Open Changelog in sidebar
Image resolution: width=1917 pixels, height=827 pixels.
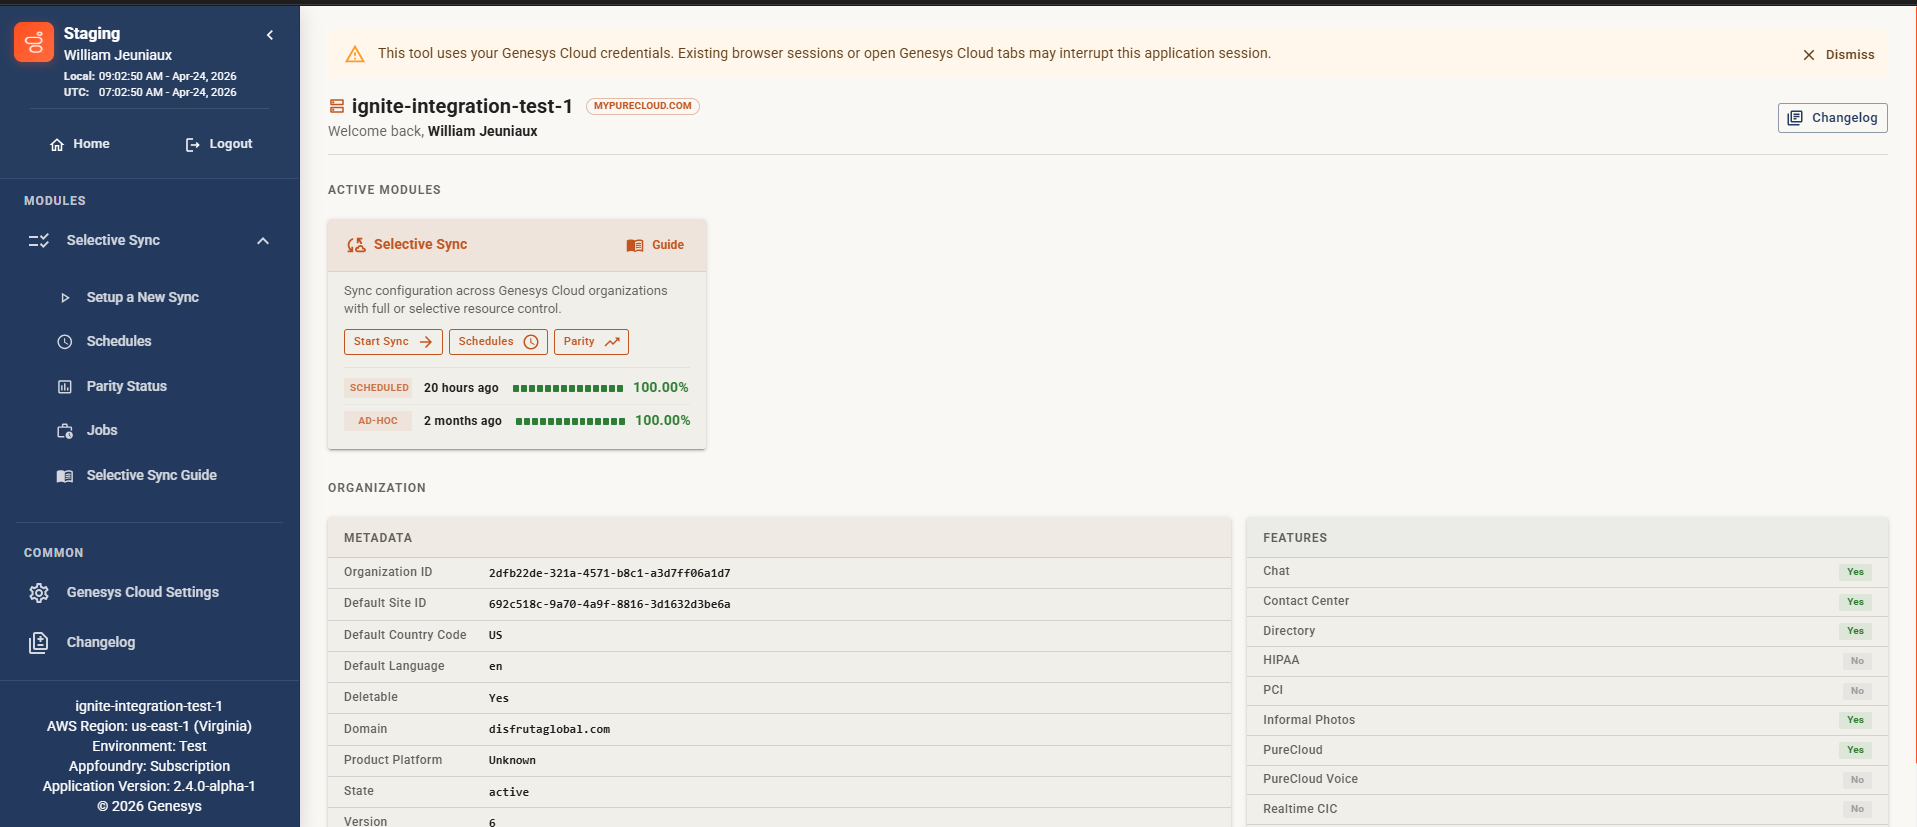[100, 642]
